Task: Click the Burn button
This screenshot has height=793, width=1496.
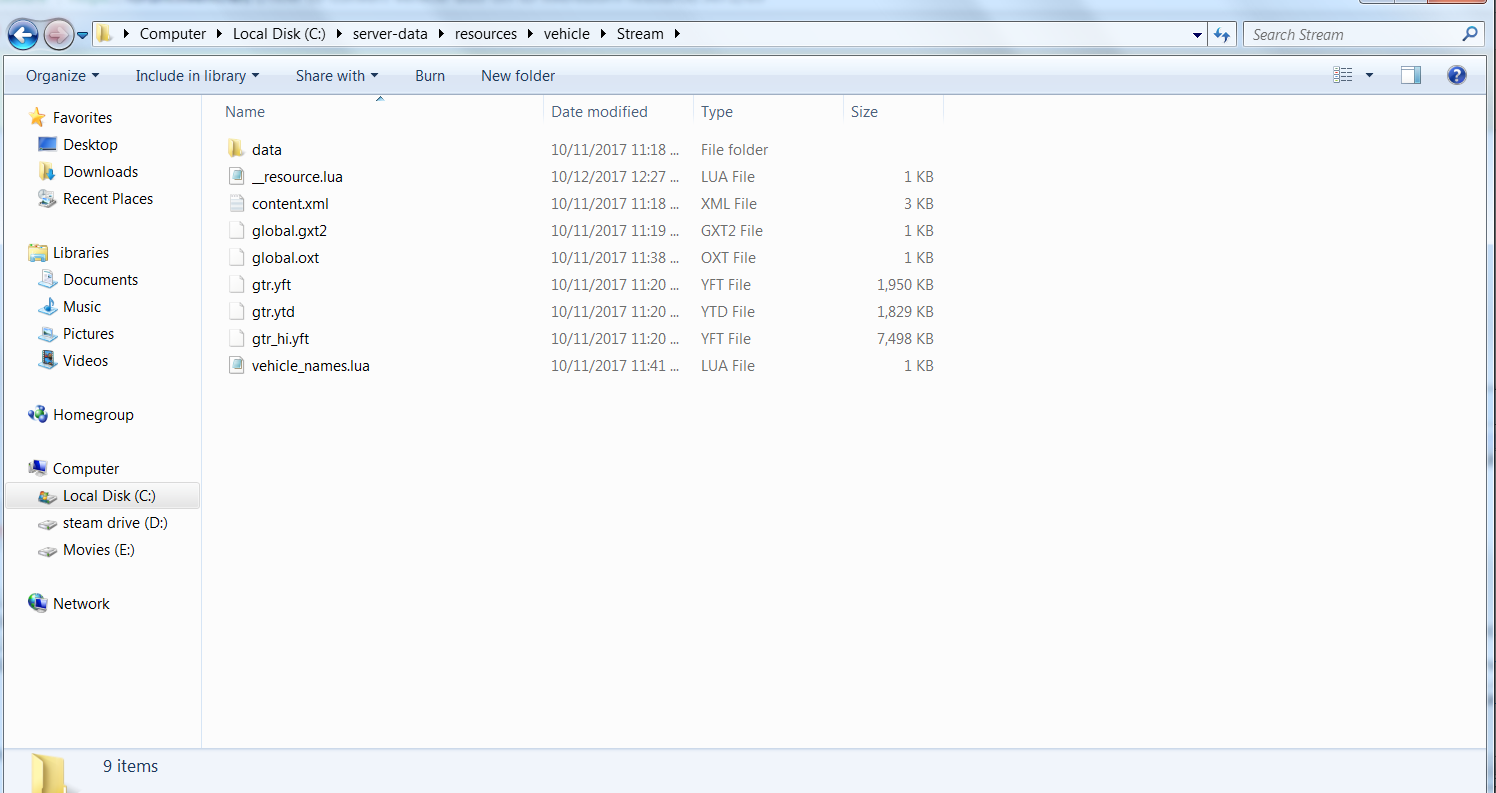Action: coord(430,76)
